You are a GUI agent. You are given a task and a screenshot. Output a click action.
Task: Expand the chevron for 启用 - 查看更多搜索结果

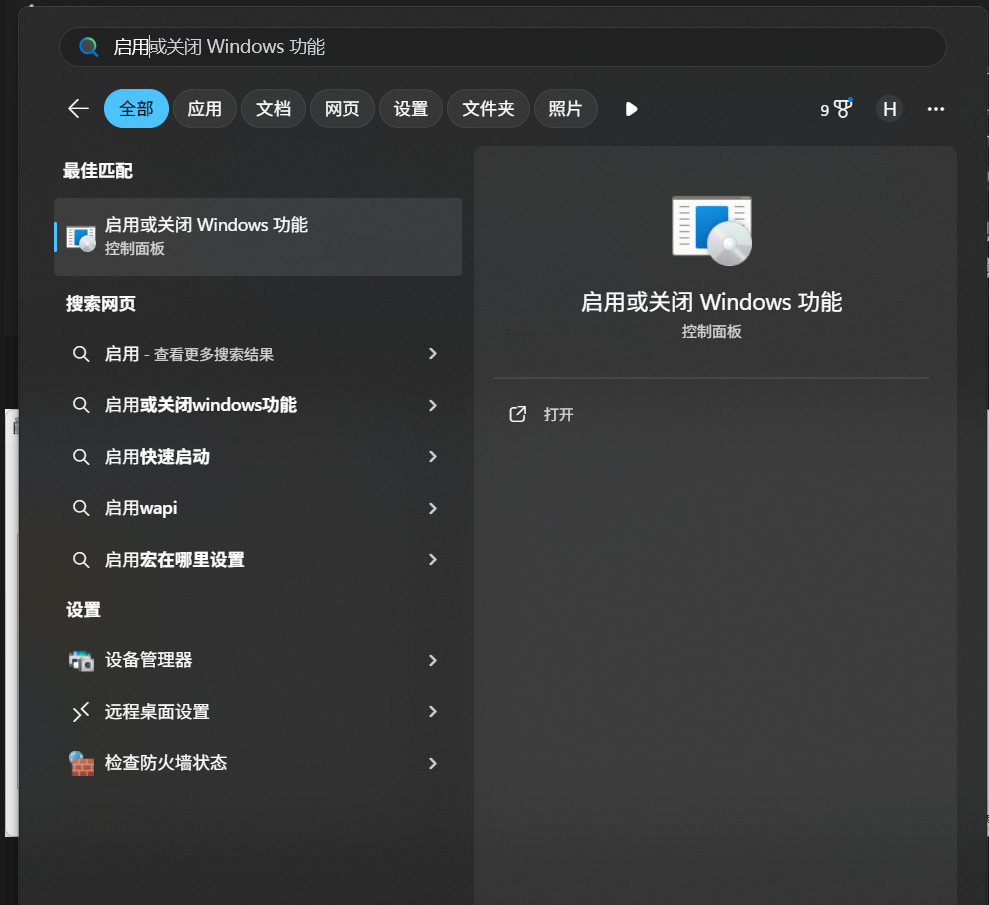[433, 354]
